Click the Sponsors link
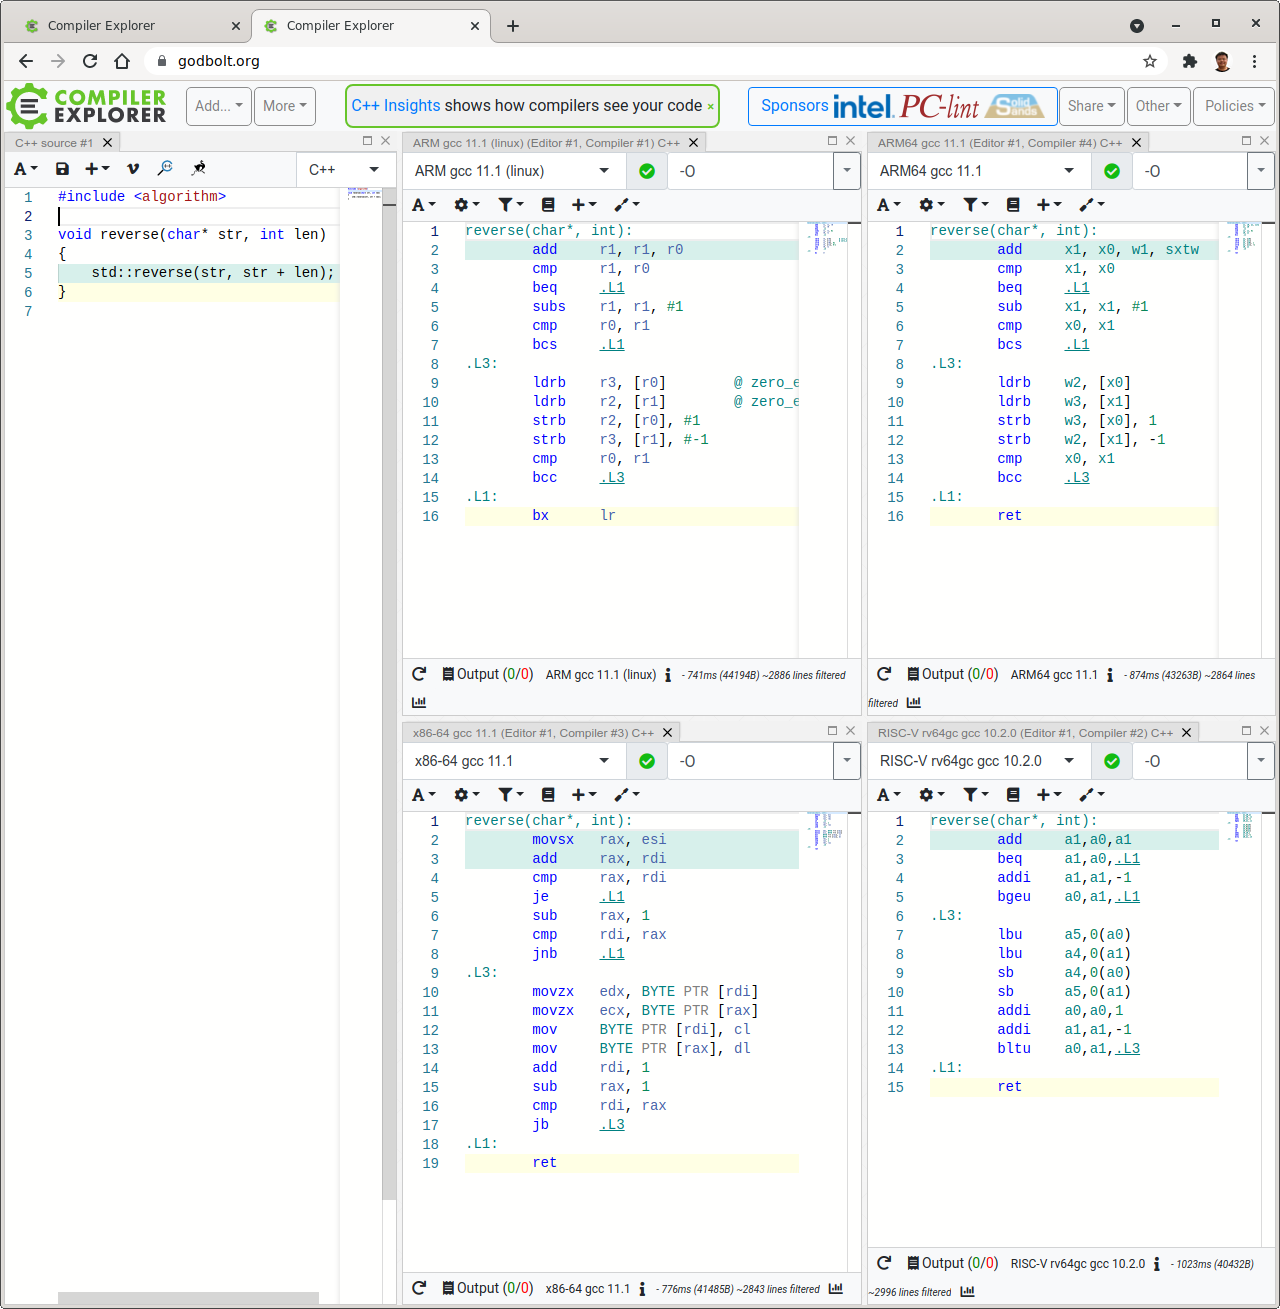This screenshot has width=1280, height=1309. click(794, 106)
